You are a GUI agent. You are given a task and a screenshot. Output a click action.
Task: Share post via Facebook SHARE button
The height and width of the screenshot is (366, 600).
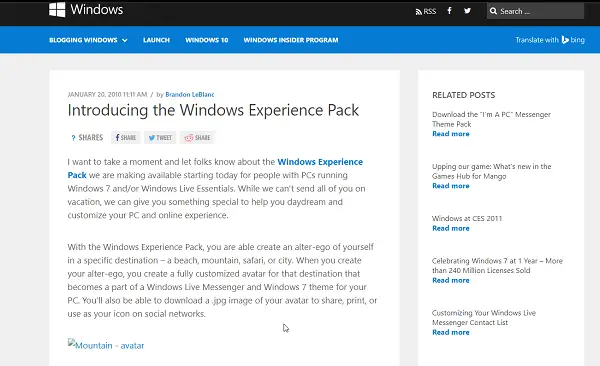126,137
